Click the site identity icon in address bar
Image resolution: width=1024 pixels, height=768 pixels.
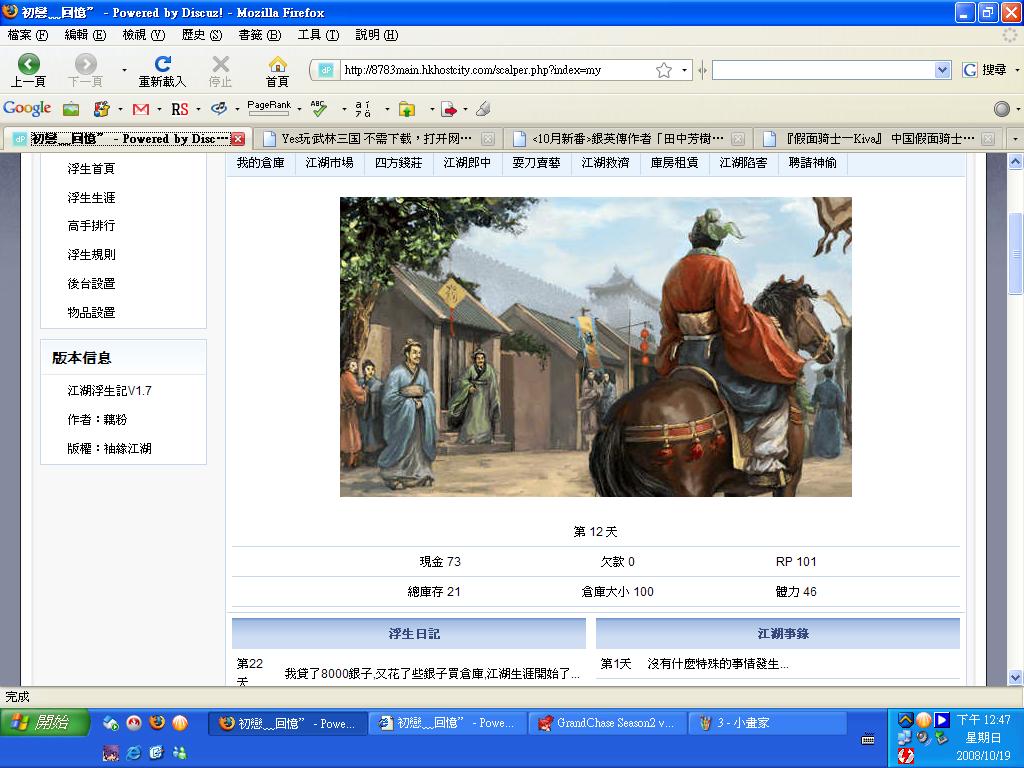click(327, 70)
